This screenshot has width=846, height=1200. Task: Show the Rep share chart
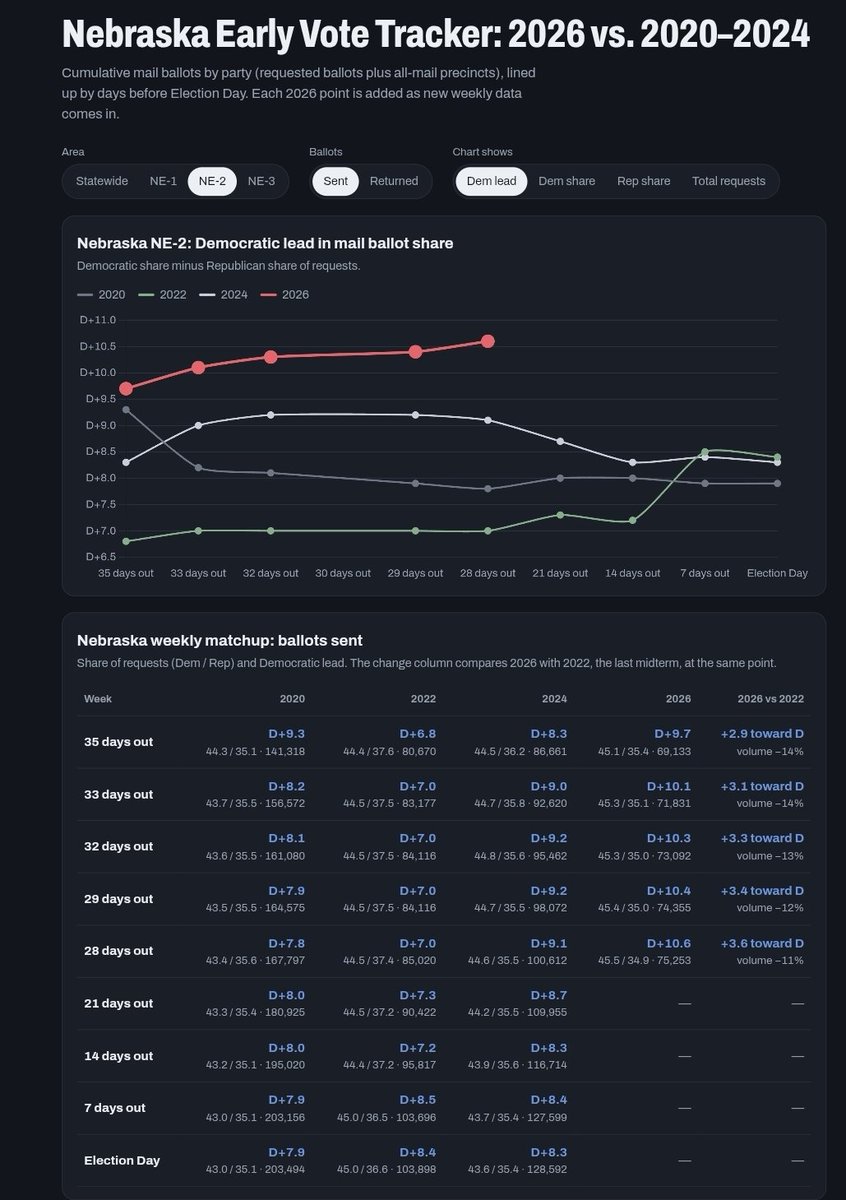643,181
